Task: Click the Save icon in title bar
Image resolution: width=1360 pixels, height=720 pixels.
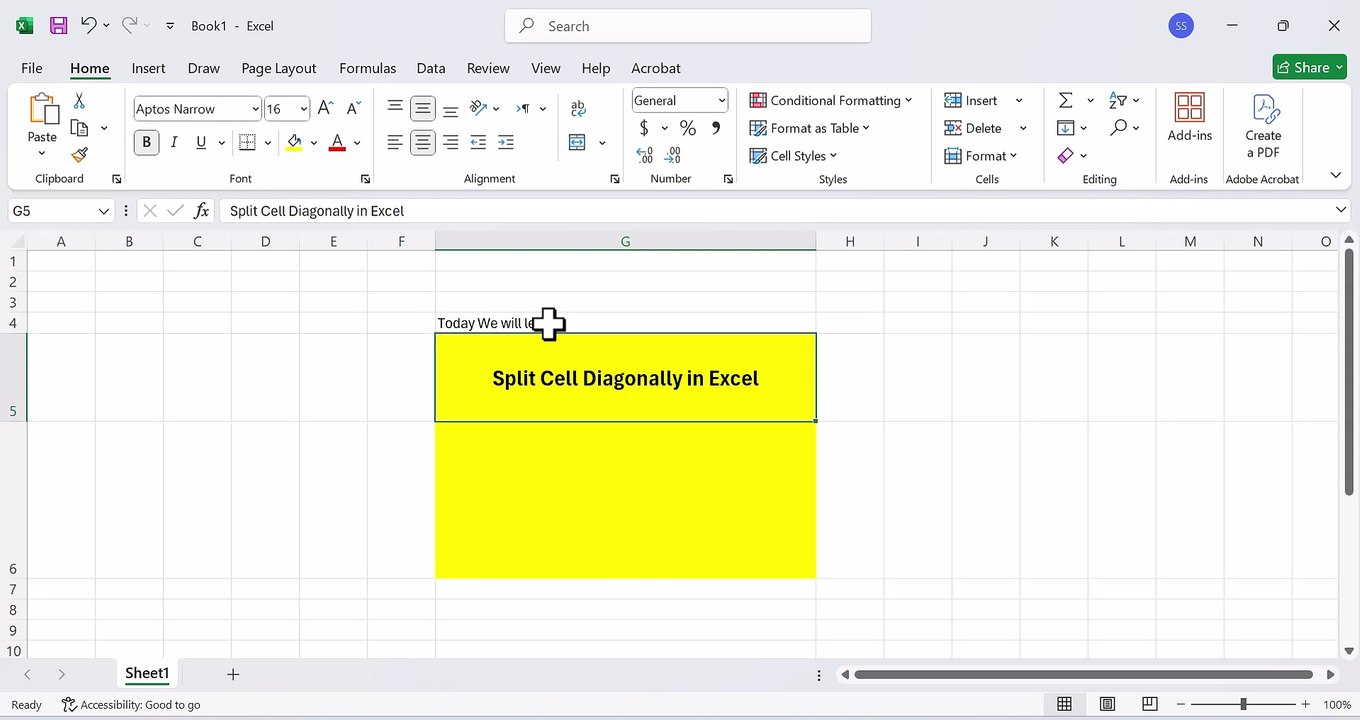Action: (x=58, y=26)
